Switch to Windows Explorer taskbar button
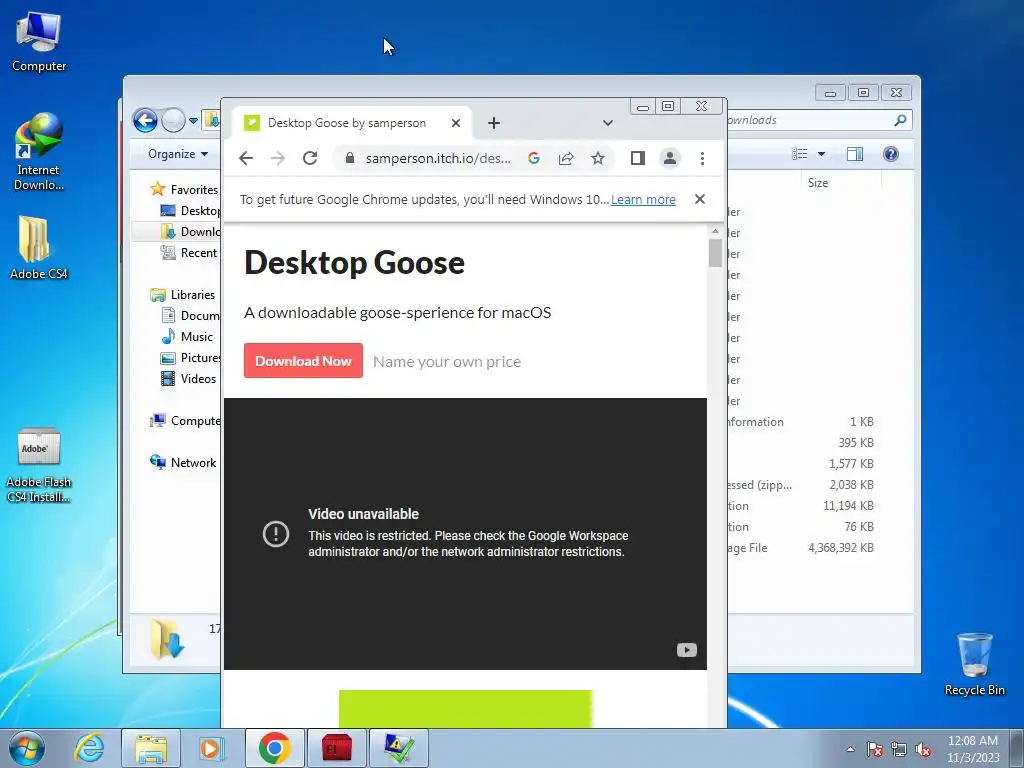The width and height of the screenshot is (1024, 768). pos(151,748)
